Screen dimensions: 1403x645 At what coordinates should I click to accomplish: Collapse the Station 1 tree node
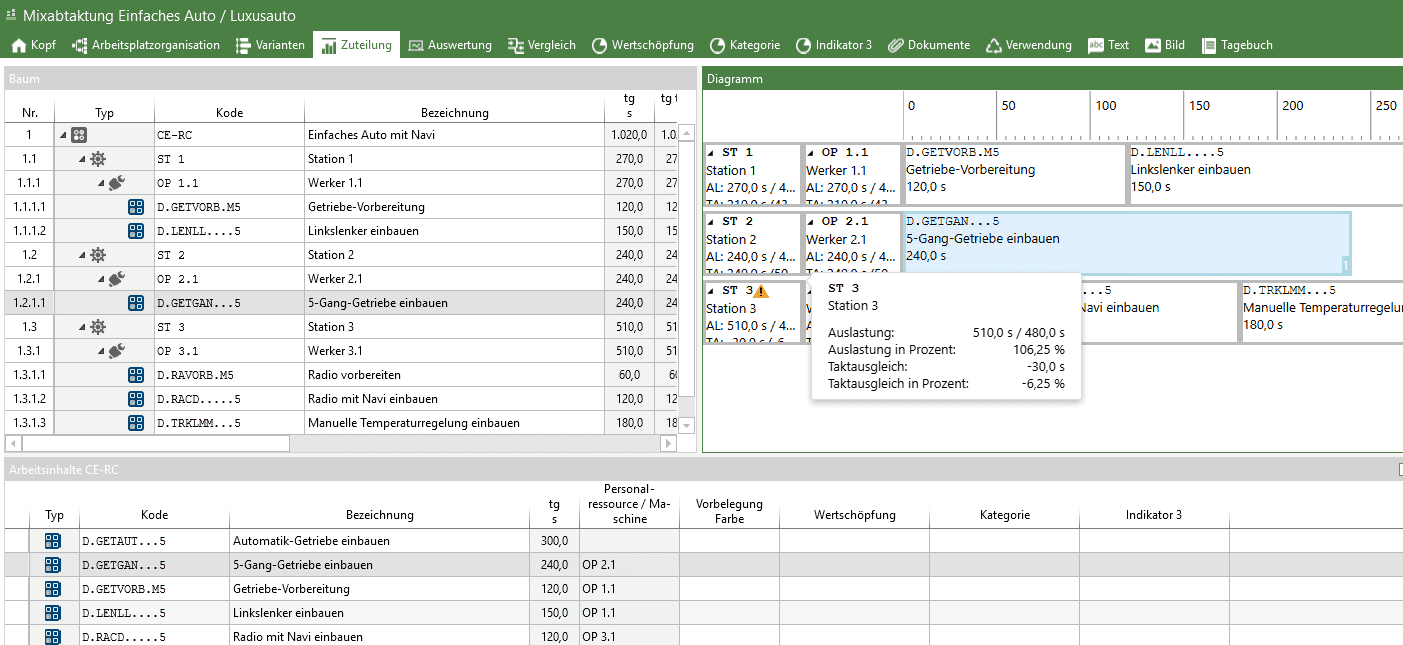(81, 160)
